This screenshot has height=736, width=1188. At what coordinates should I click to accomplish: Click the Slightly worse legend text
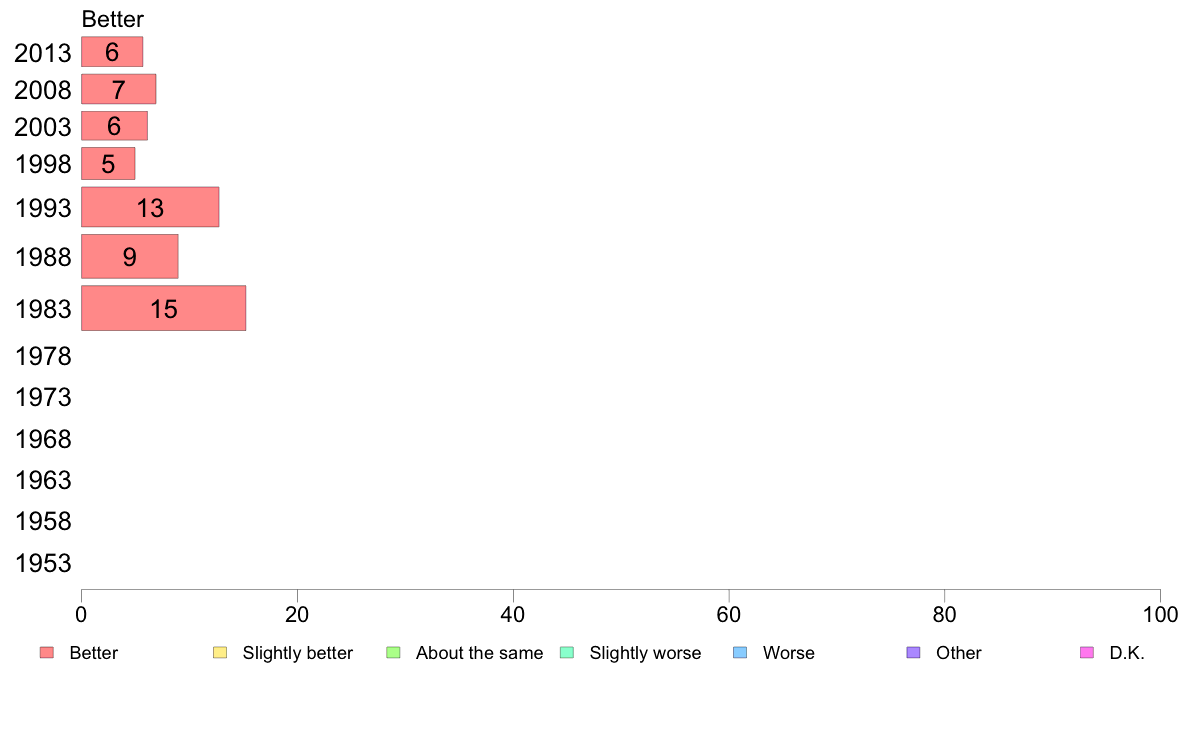pyautogui.click(x=646, y=653)
